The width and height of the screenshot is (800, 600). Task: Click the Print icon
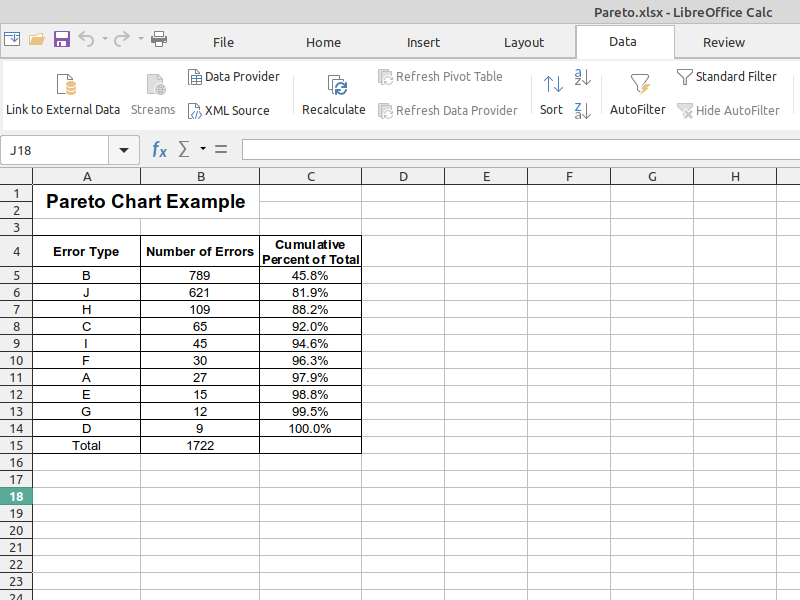pos(159,40)
